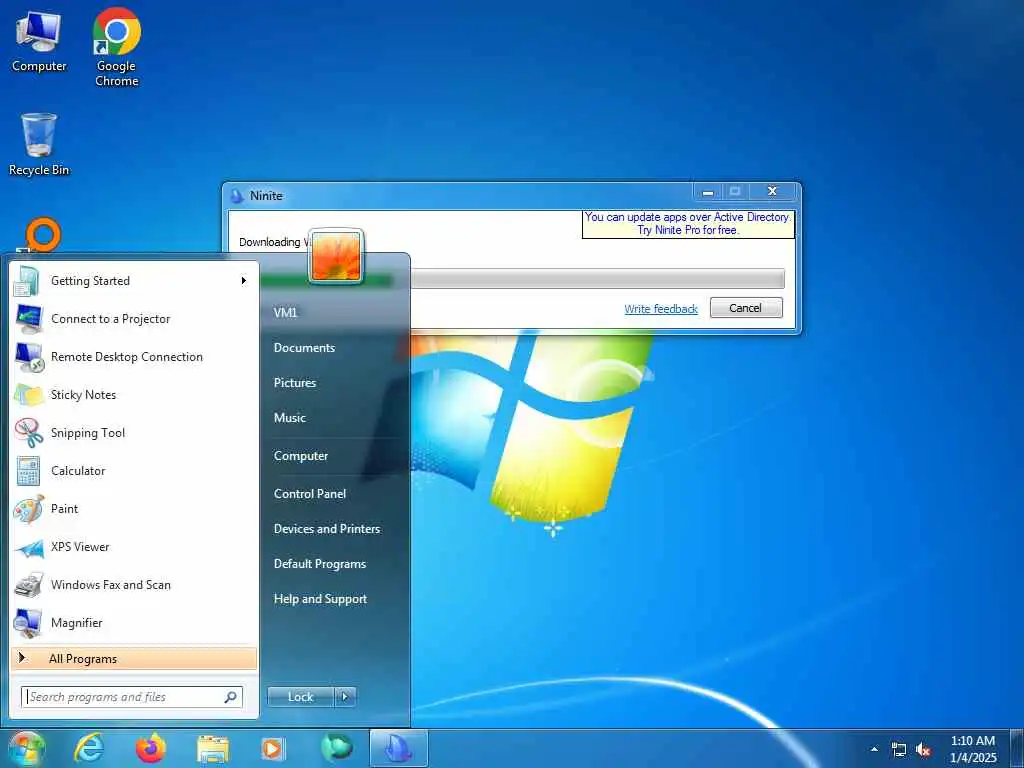1024x768 pixels.
Task: Click the Connect to a Projector icon
Action: (x=27, y=319)
